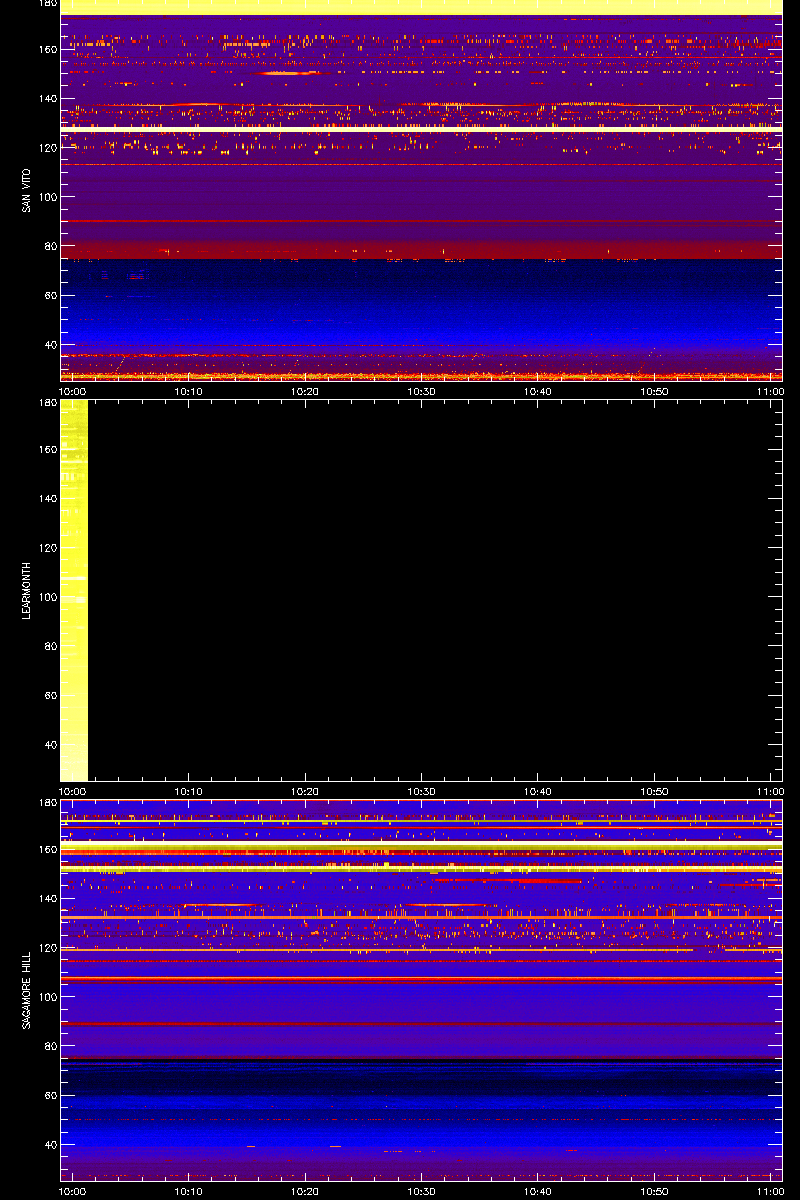Click the 100 frequency tick on Learmonth axis
The height and width of the screenshot is (1200, 800).
pyautogui.click(x=47, y=597)
